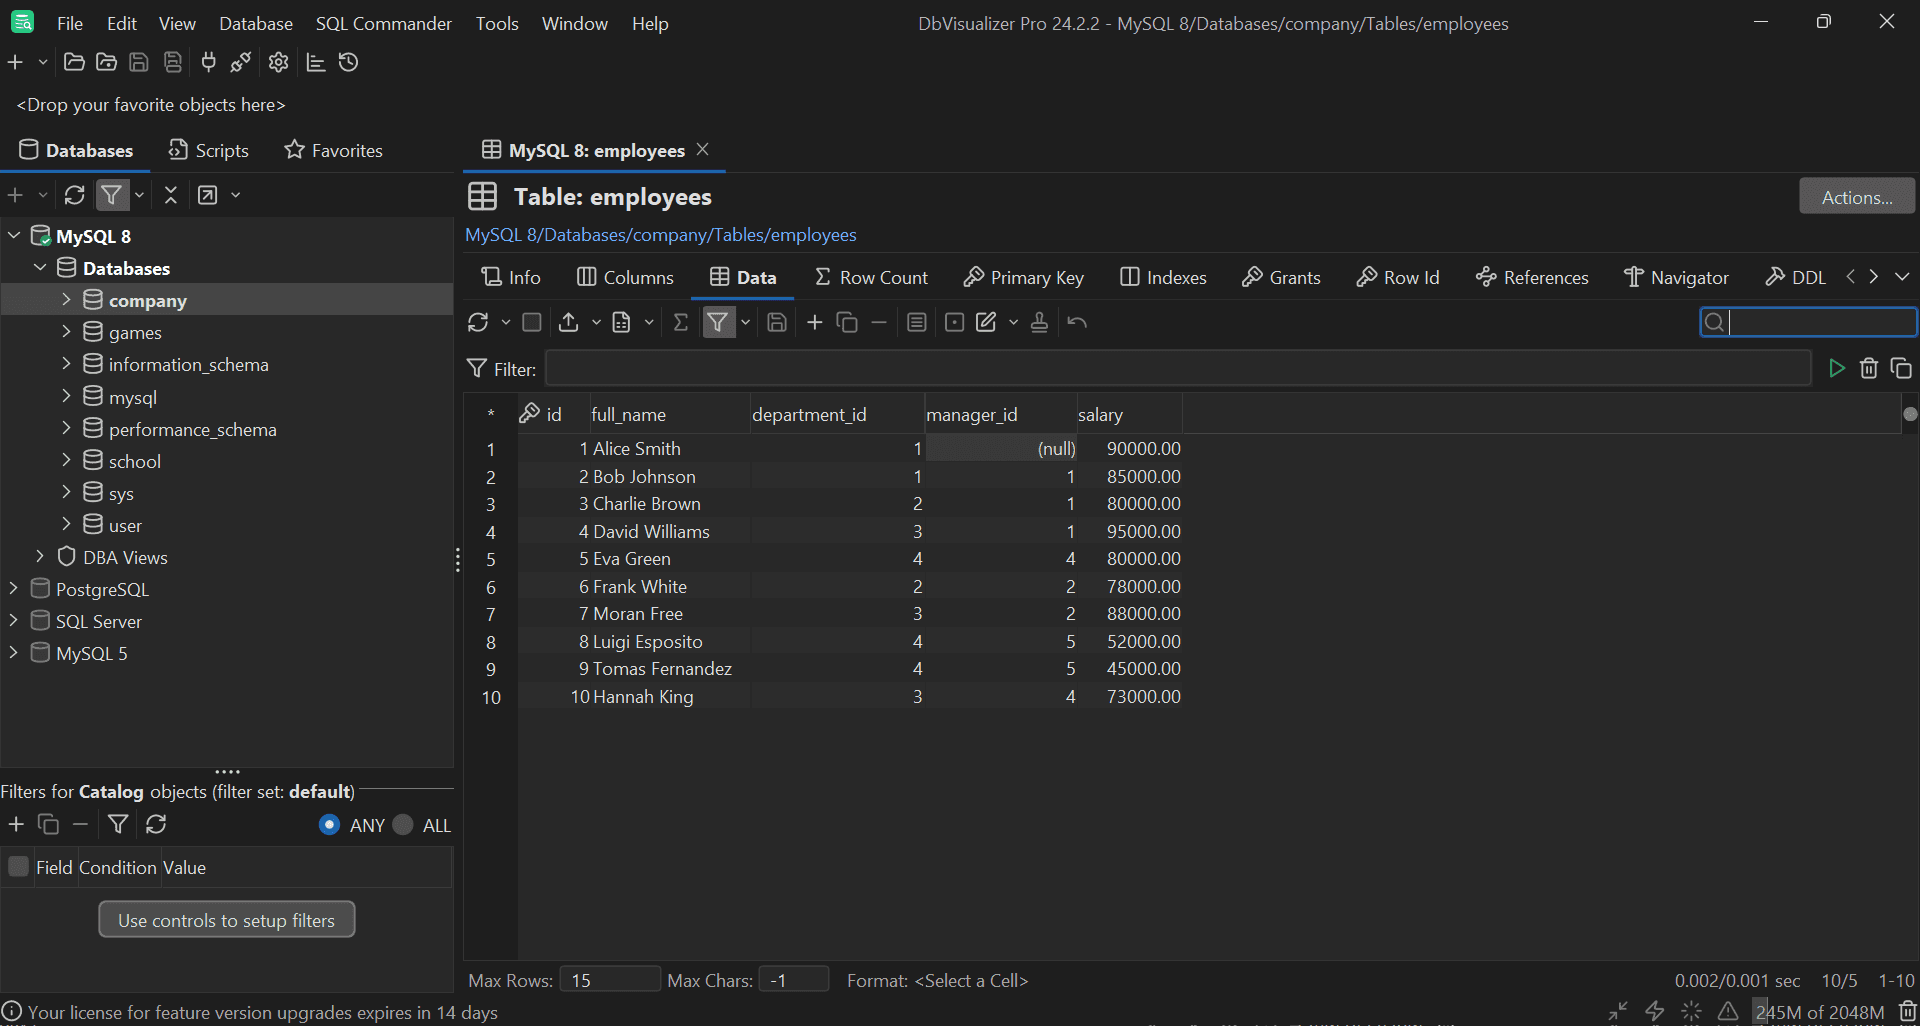Select the connect database plug icon
1920x1026 pixels.
(207, 62)
